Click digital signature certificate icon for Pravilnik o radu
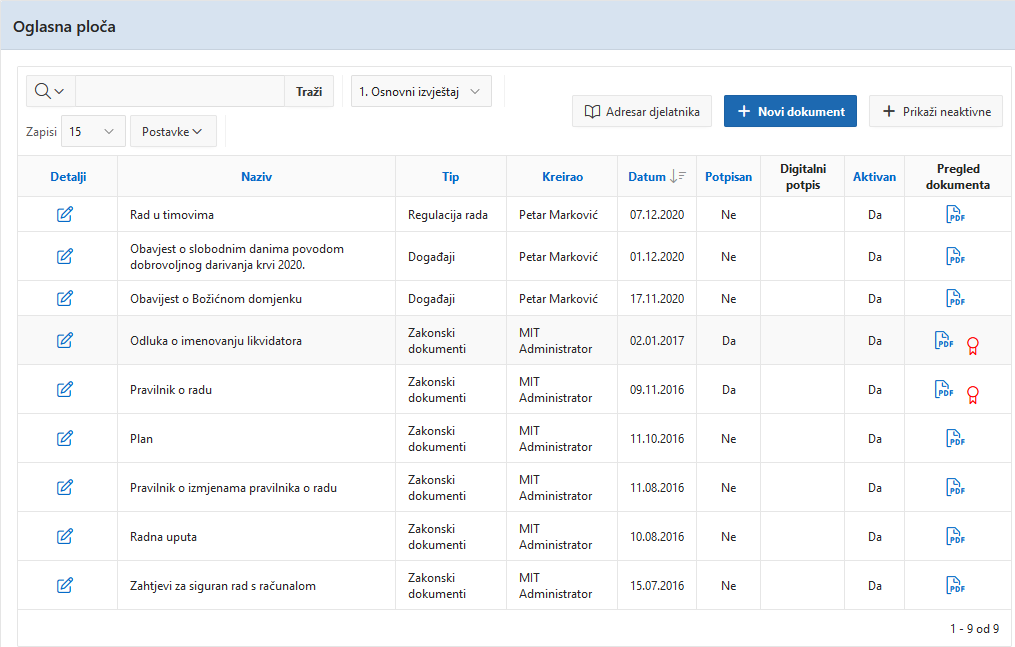1015x647 pixels. point(972,394)
